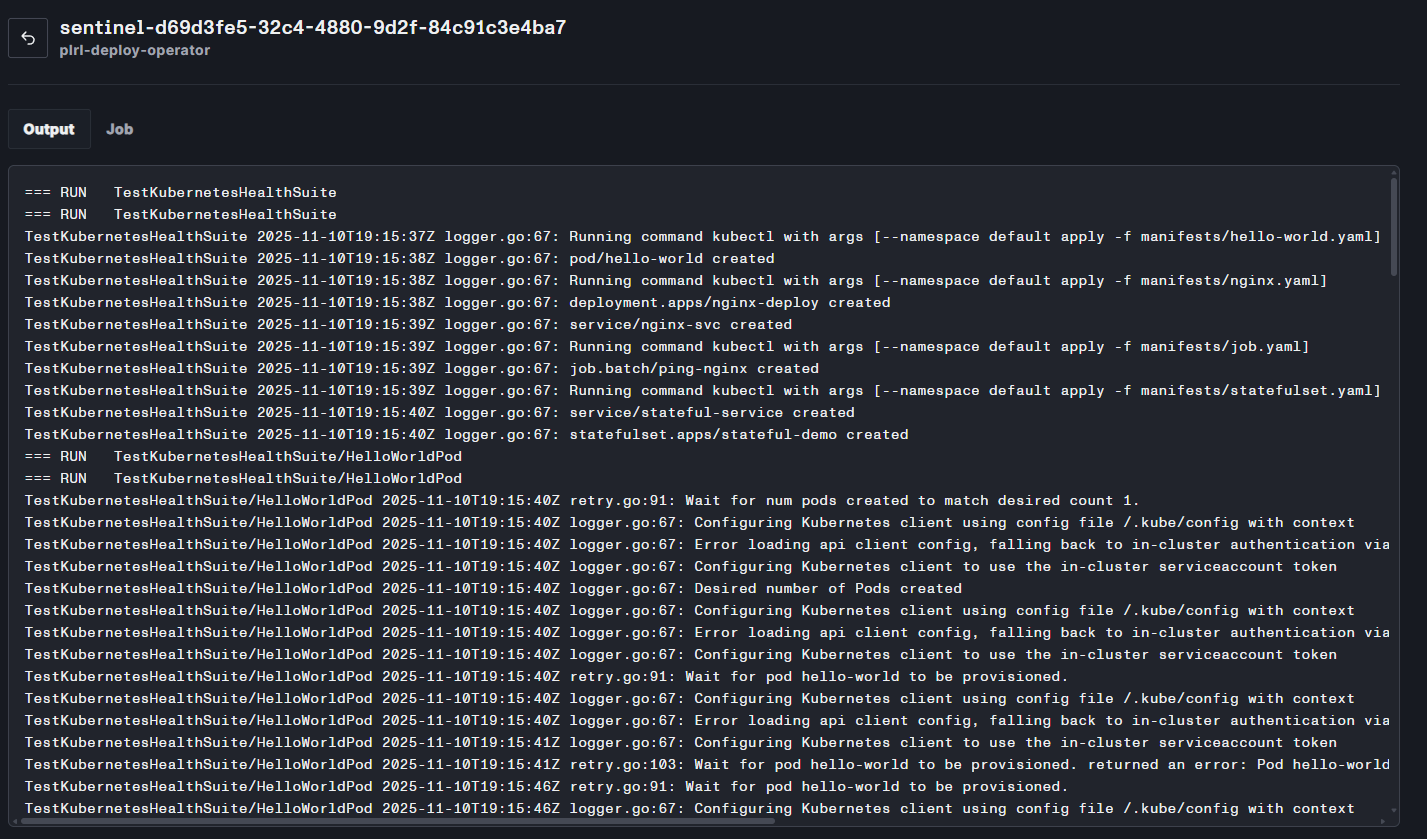Viewport: 1427px width, 839px height.
Task: Click the log line applying manifests/job.yaml
Action: coord(667,346)
